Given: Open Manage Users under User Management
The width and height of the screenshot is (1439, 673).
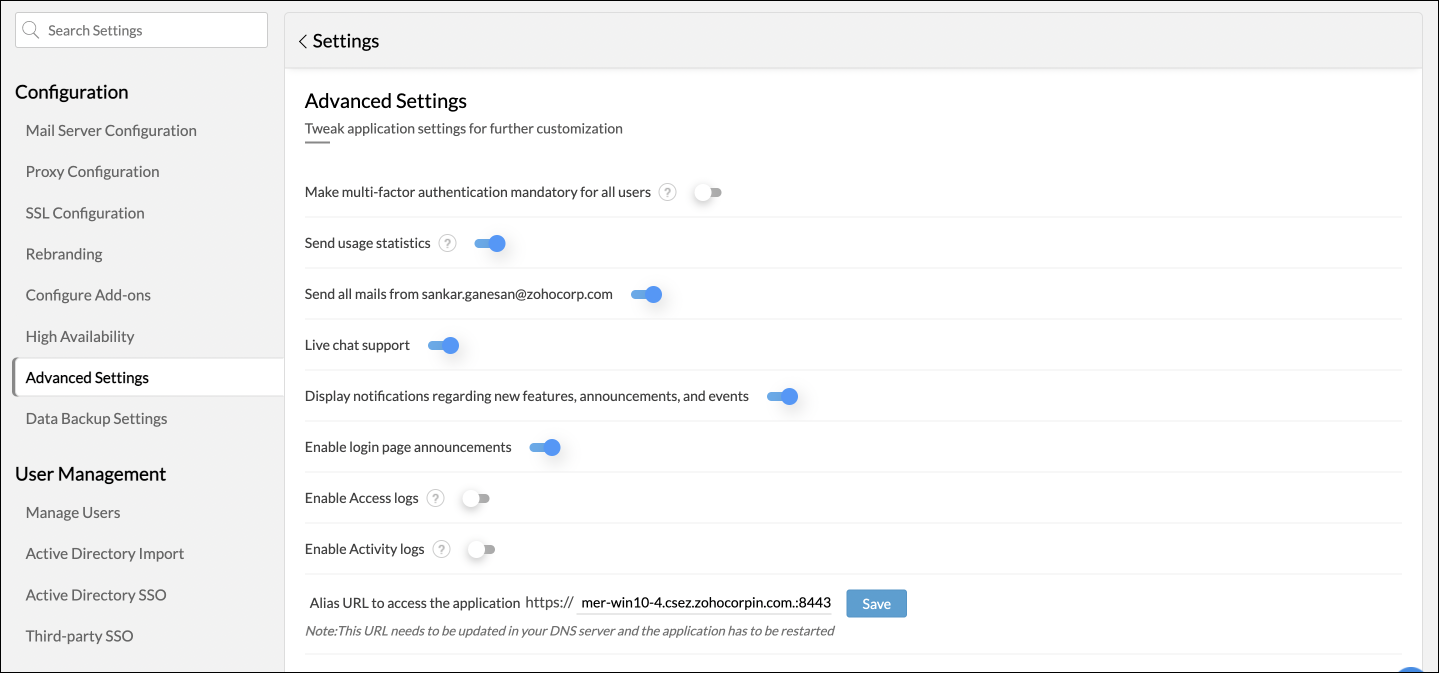Looking at the screenshot, I should click(x=72, y=512).
